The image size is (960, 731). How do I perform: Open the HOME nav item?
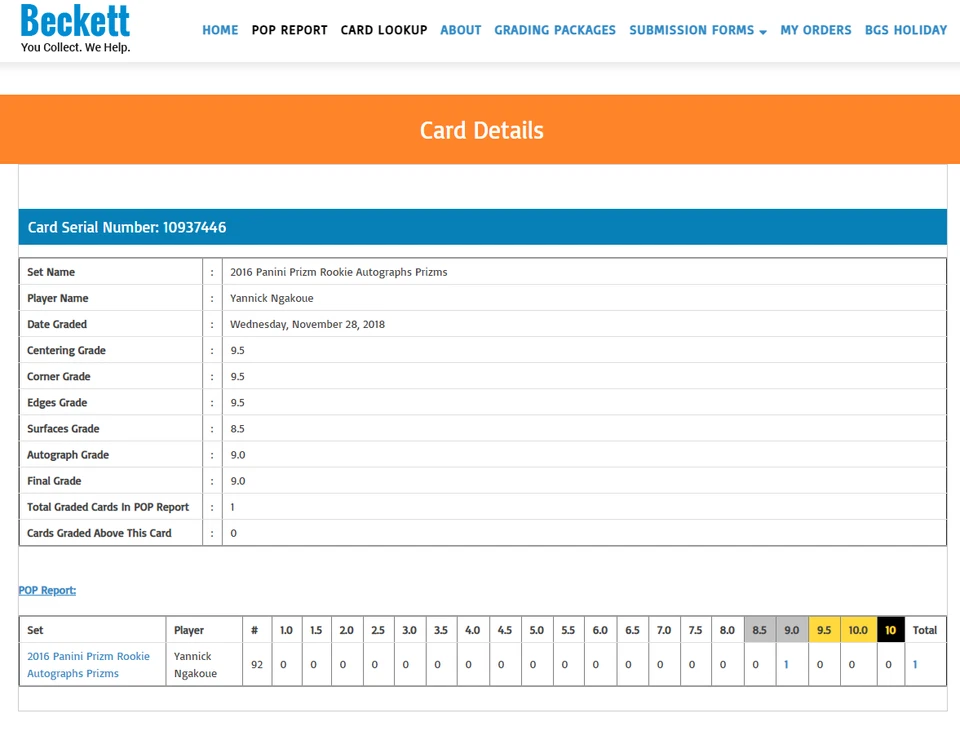(220, 30)
